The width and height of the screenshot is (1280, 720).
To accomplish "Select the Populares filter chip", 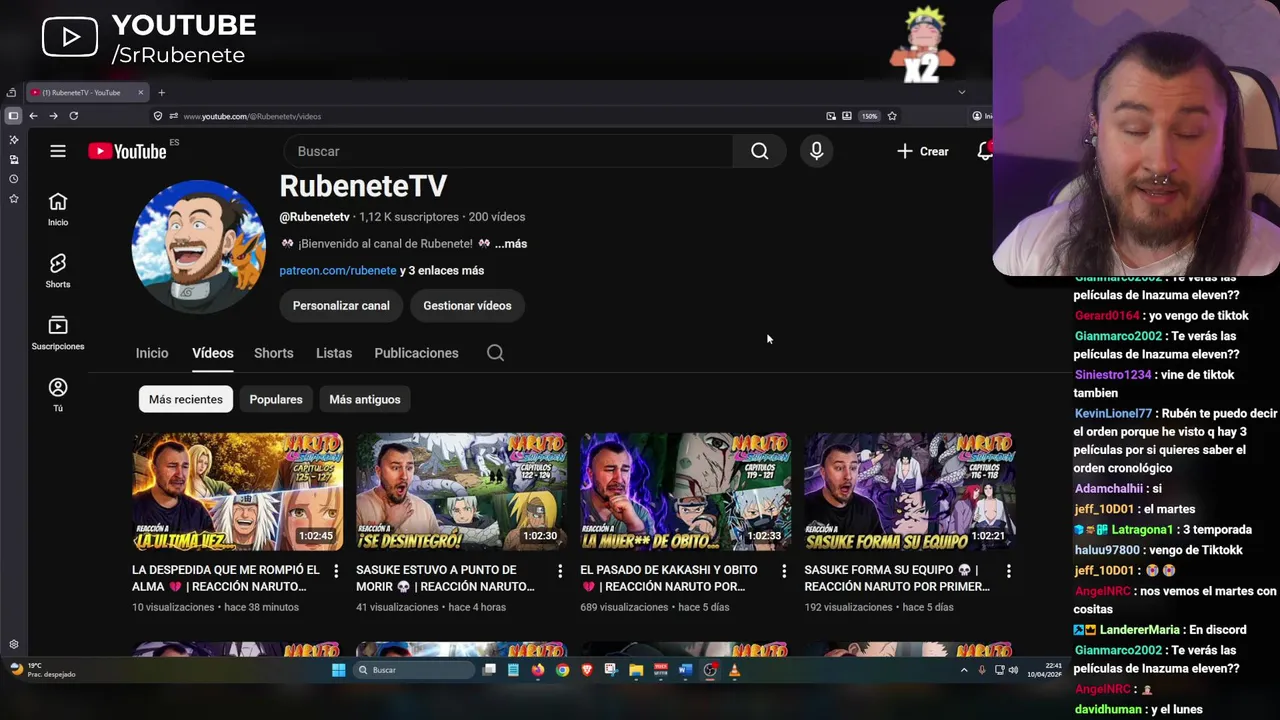I will click(x=276, y=400).
